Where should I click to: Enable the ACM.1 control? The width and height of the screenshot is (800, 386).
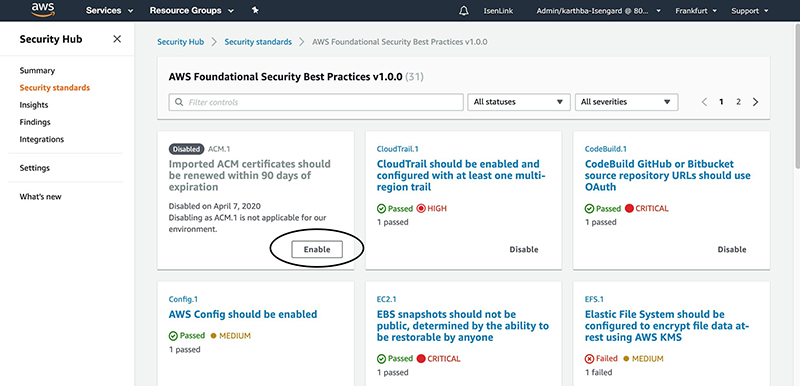317,249
